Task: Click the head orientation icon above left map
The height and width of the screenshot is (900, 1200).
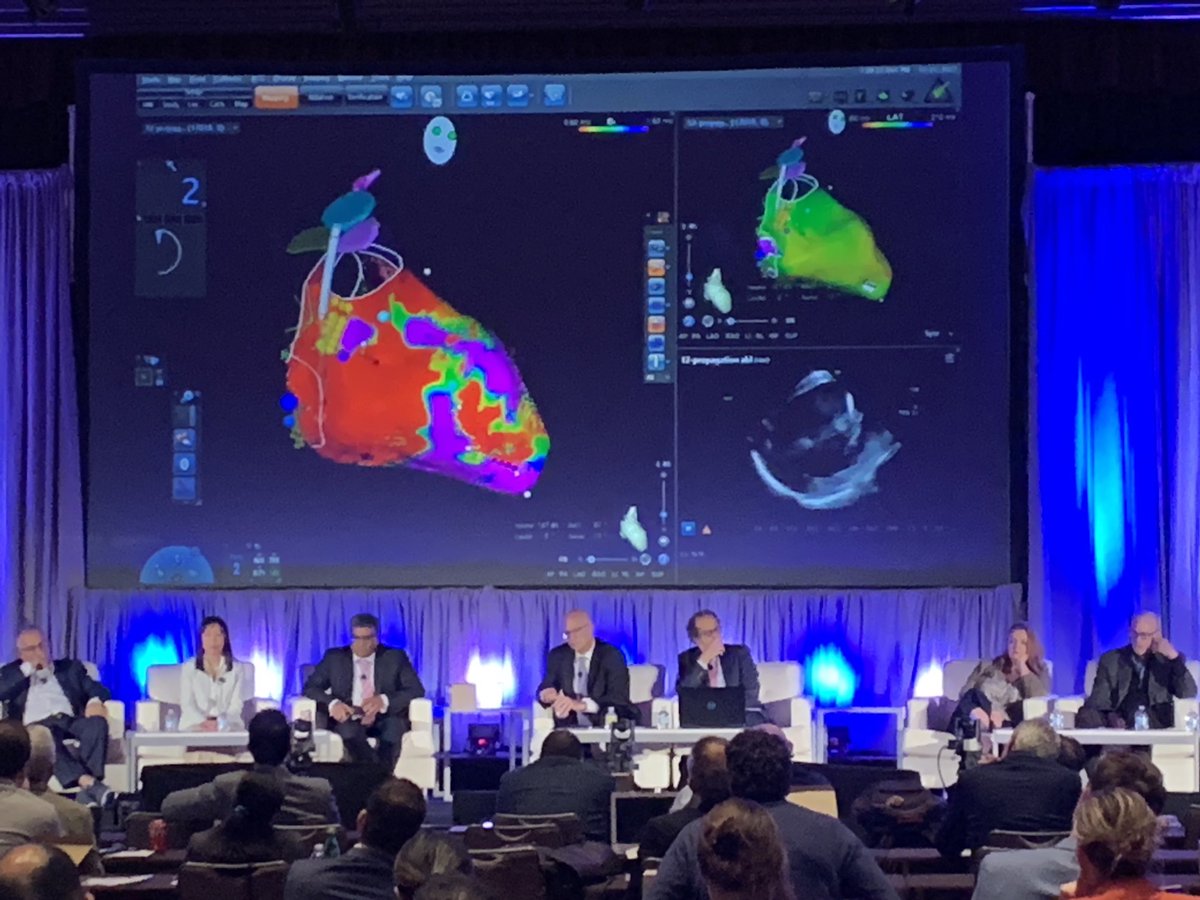Action: coord(440,140)
